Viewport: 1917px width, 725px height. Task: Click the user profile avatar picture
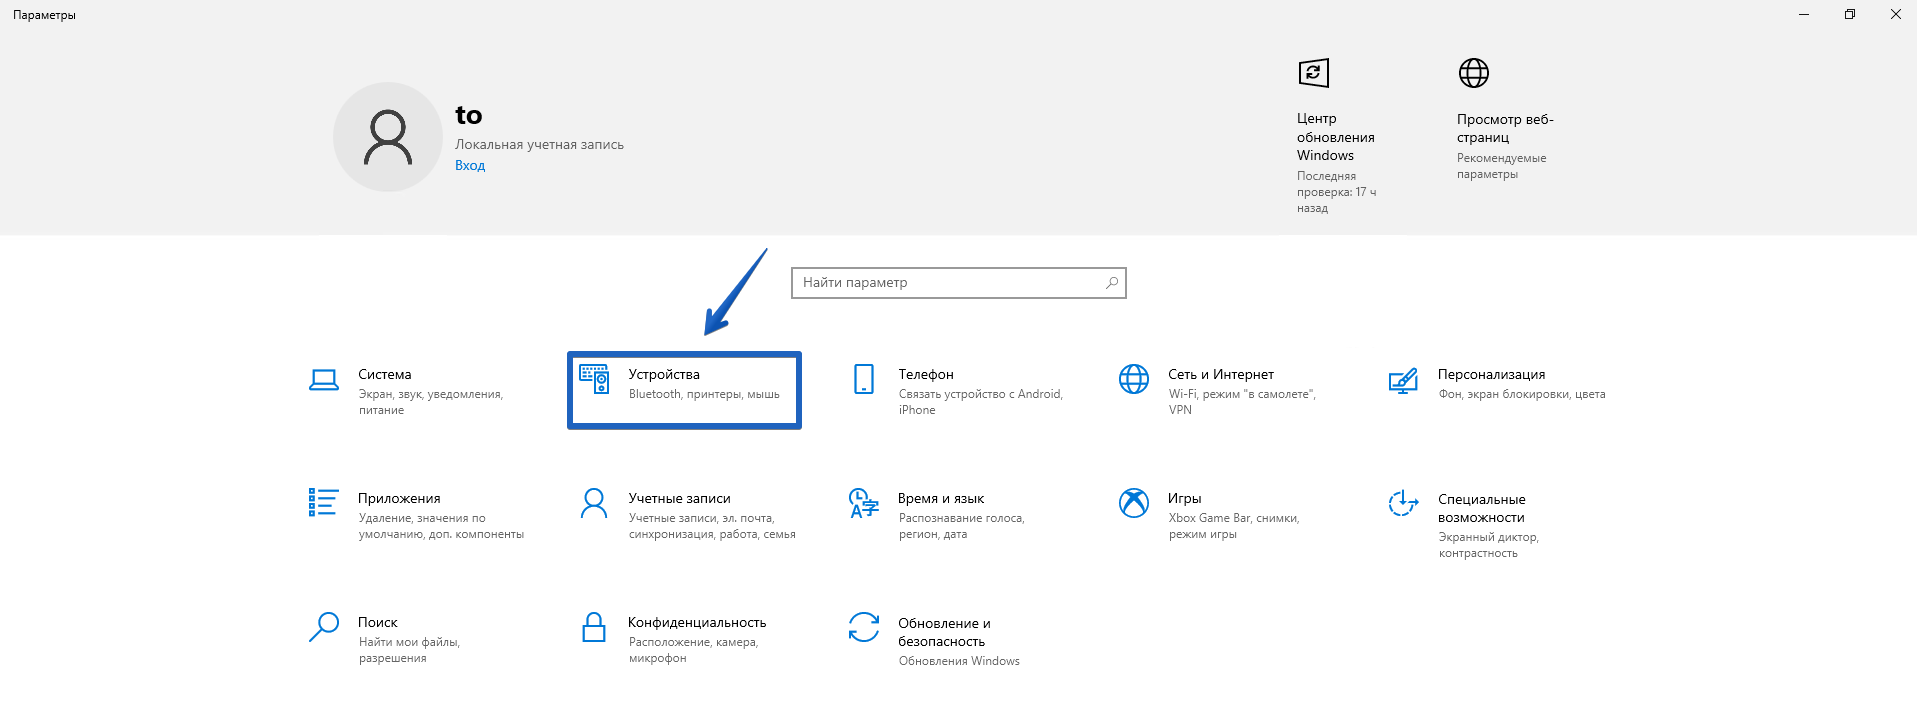pyautogui.click(x=388, y=137)
